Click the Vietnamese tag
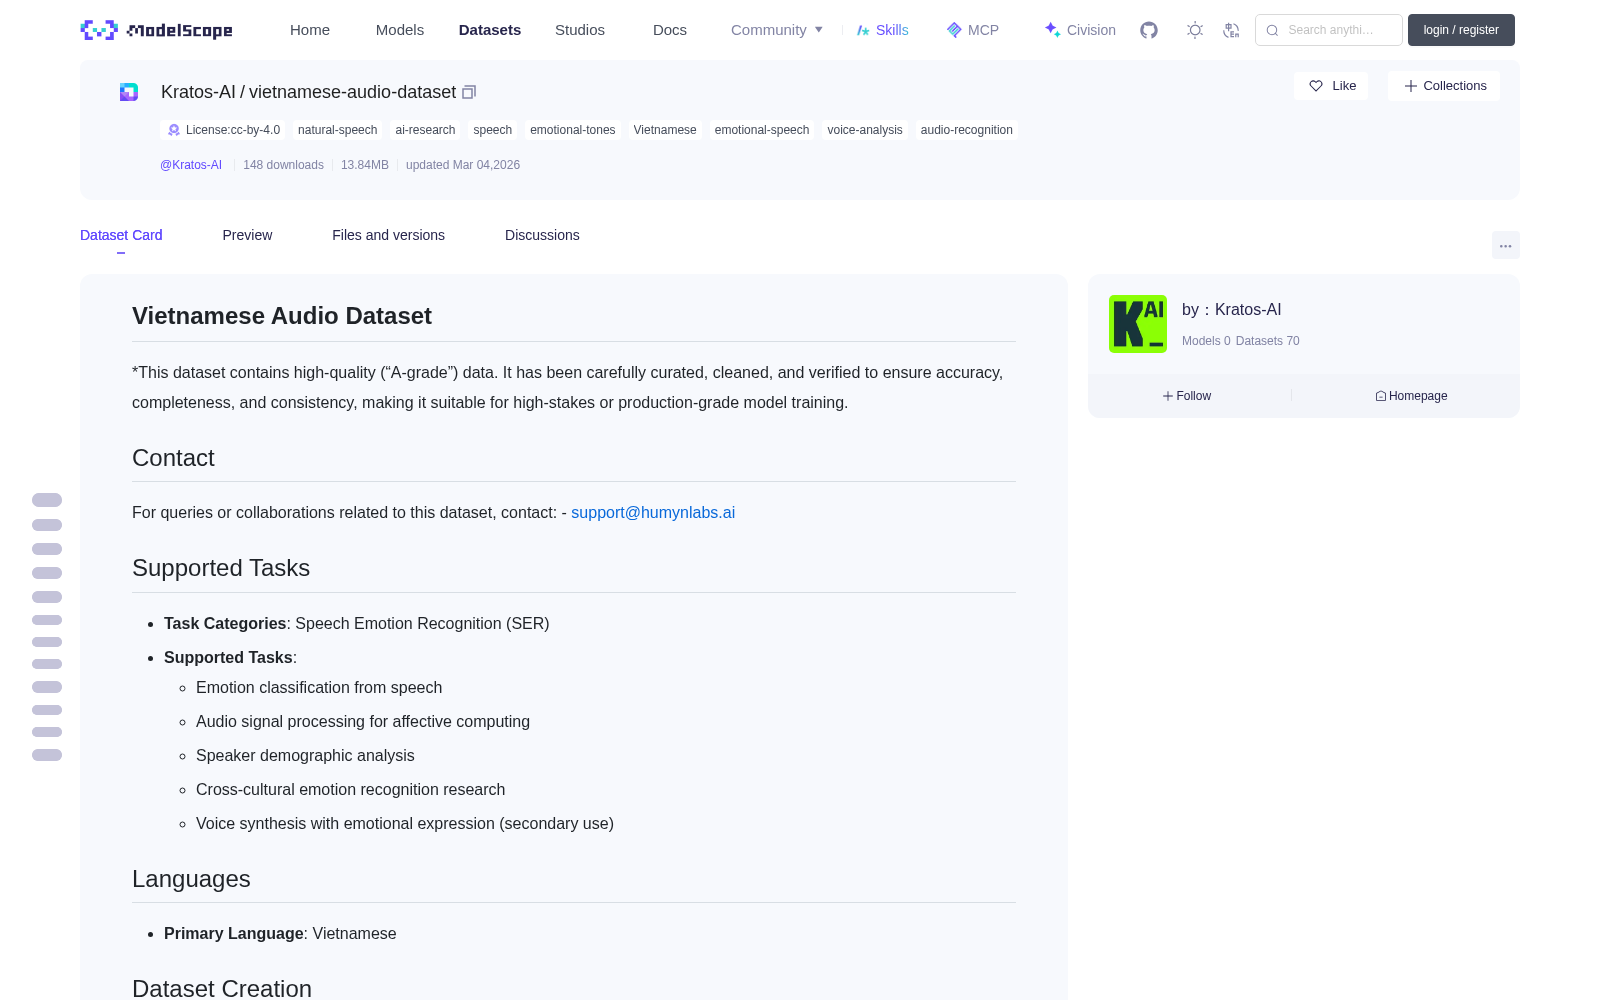This screenshot has width=1600, height=1000. pos(665,130)
